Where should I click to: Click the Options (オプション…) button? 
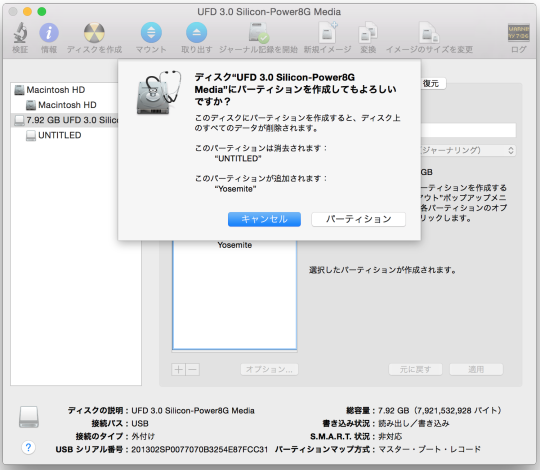[x=269, y=369]
